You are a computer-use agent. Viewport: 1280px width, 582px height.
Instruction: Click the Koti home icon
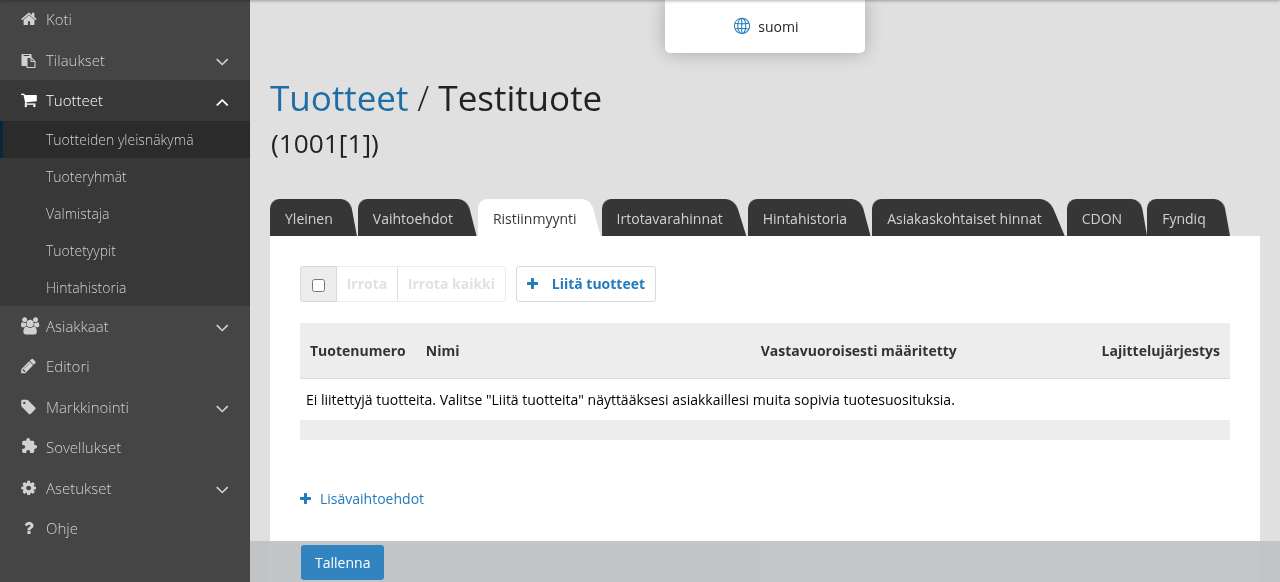coord(28,19)
